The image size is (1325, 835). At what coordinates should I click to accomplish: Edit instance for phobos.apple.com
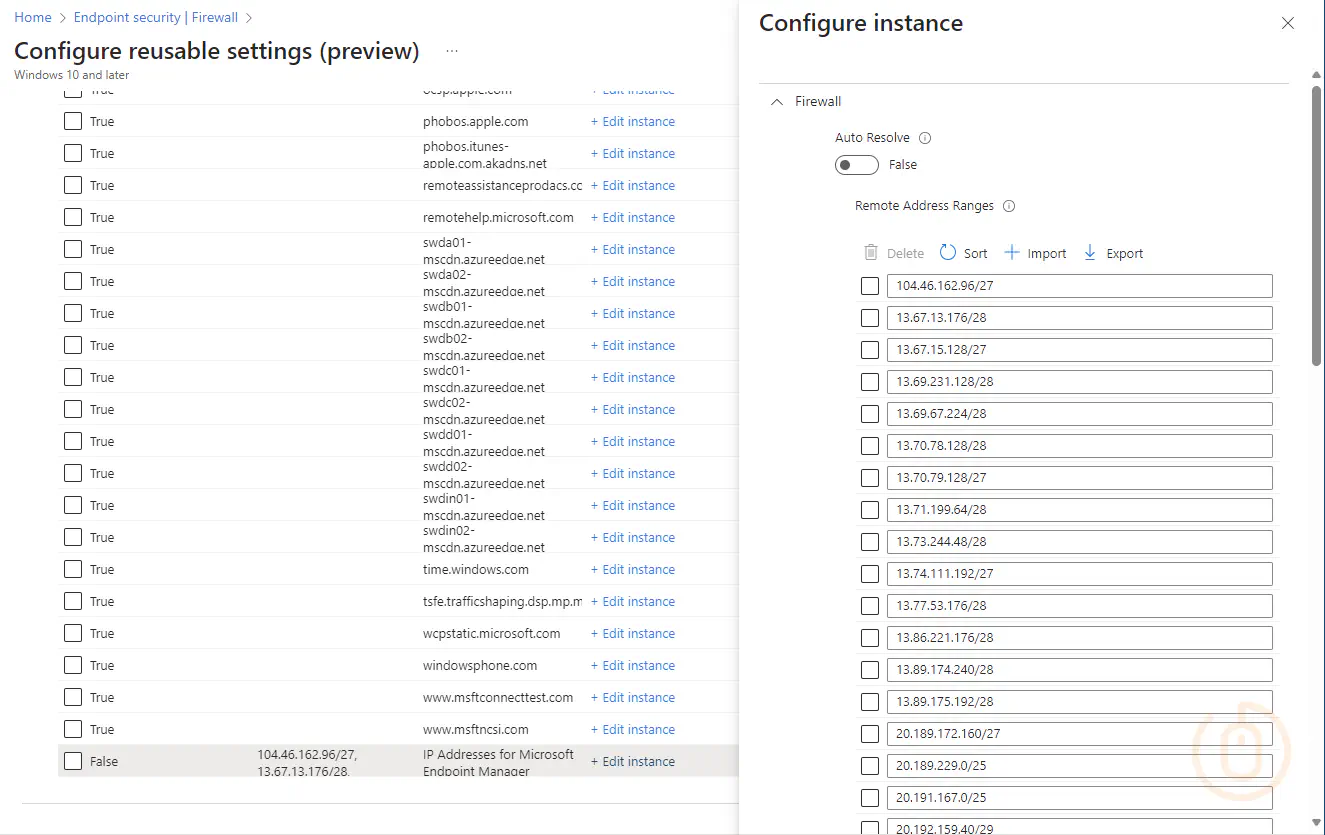pos(633,121)
